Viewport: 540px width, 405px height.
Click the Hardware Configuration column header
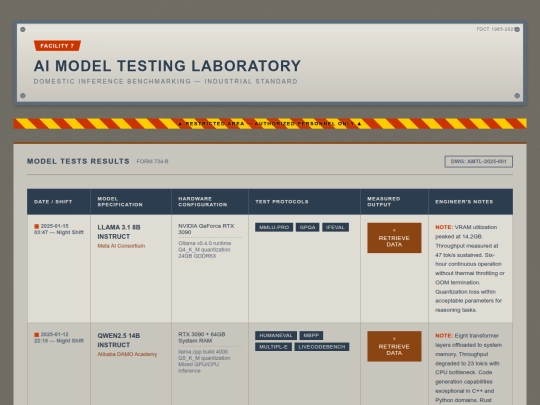[210, 202]
